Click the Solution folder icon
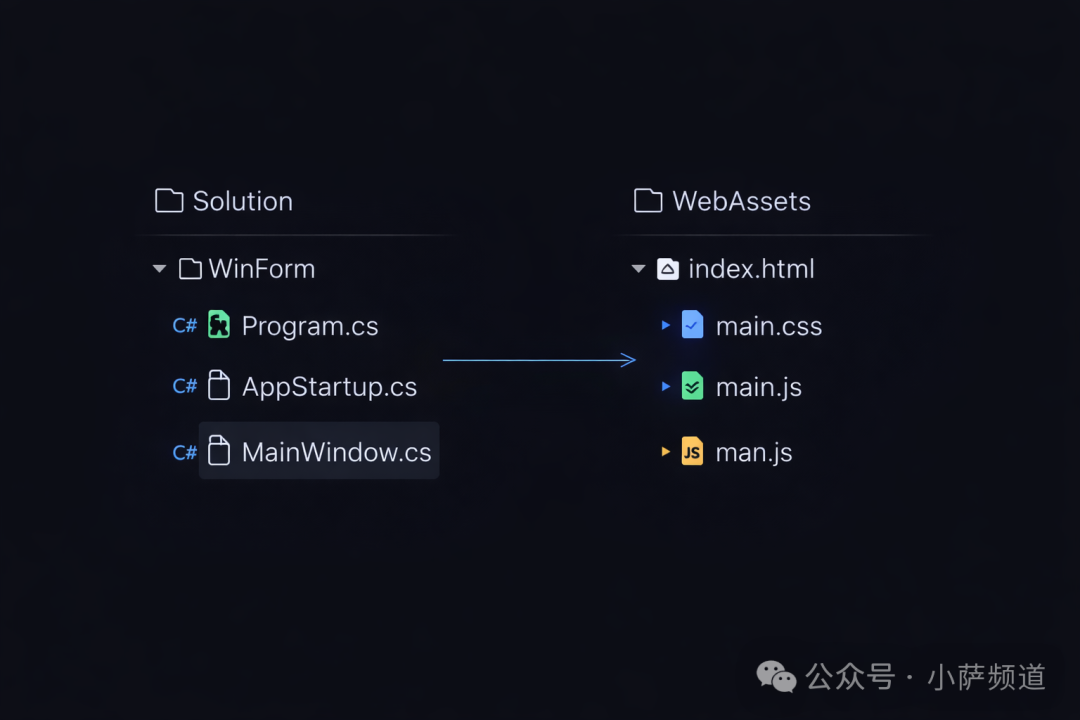 click(169, 201)
